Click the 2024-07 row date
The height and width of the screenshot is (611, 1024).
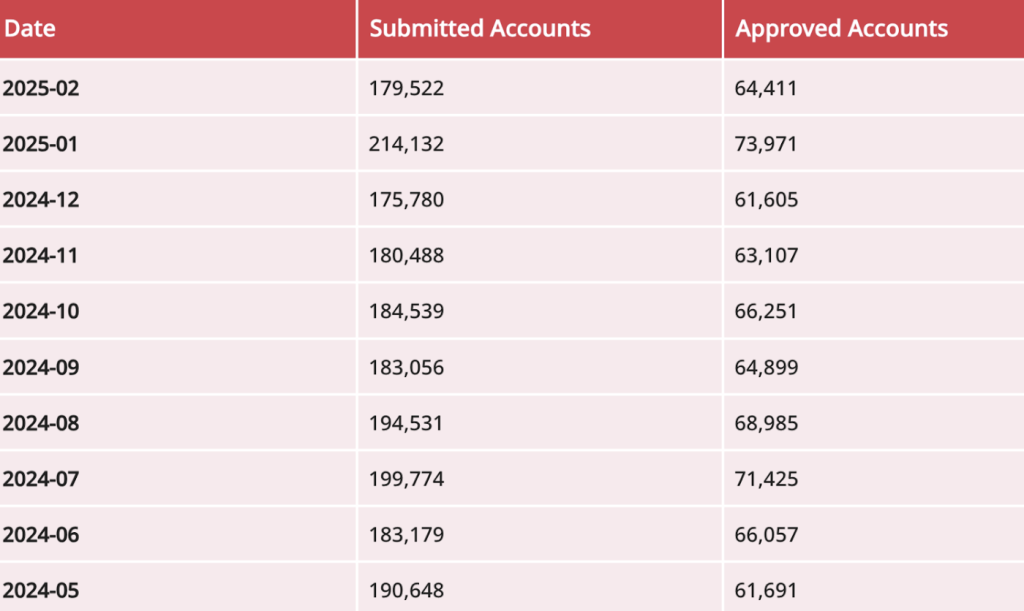point(41,480)
